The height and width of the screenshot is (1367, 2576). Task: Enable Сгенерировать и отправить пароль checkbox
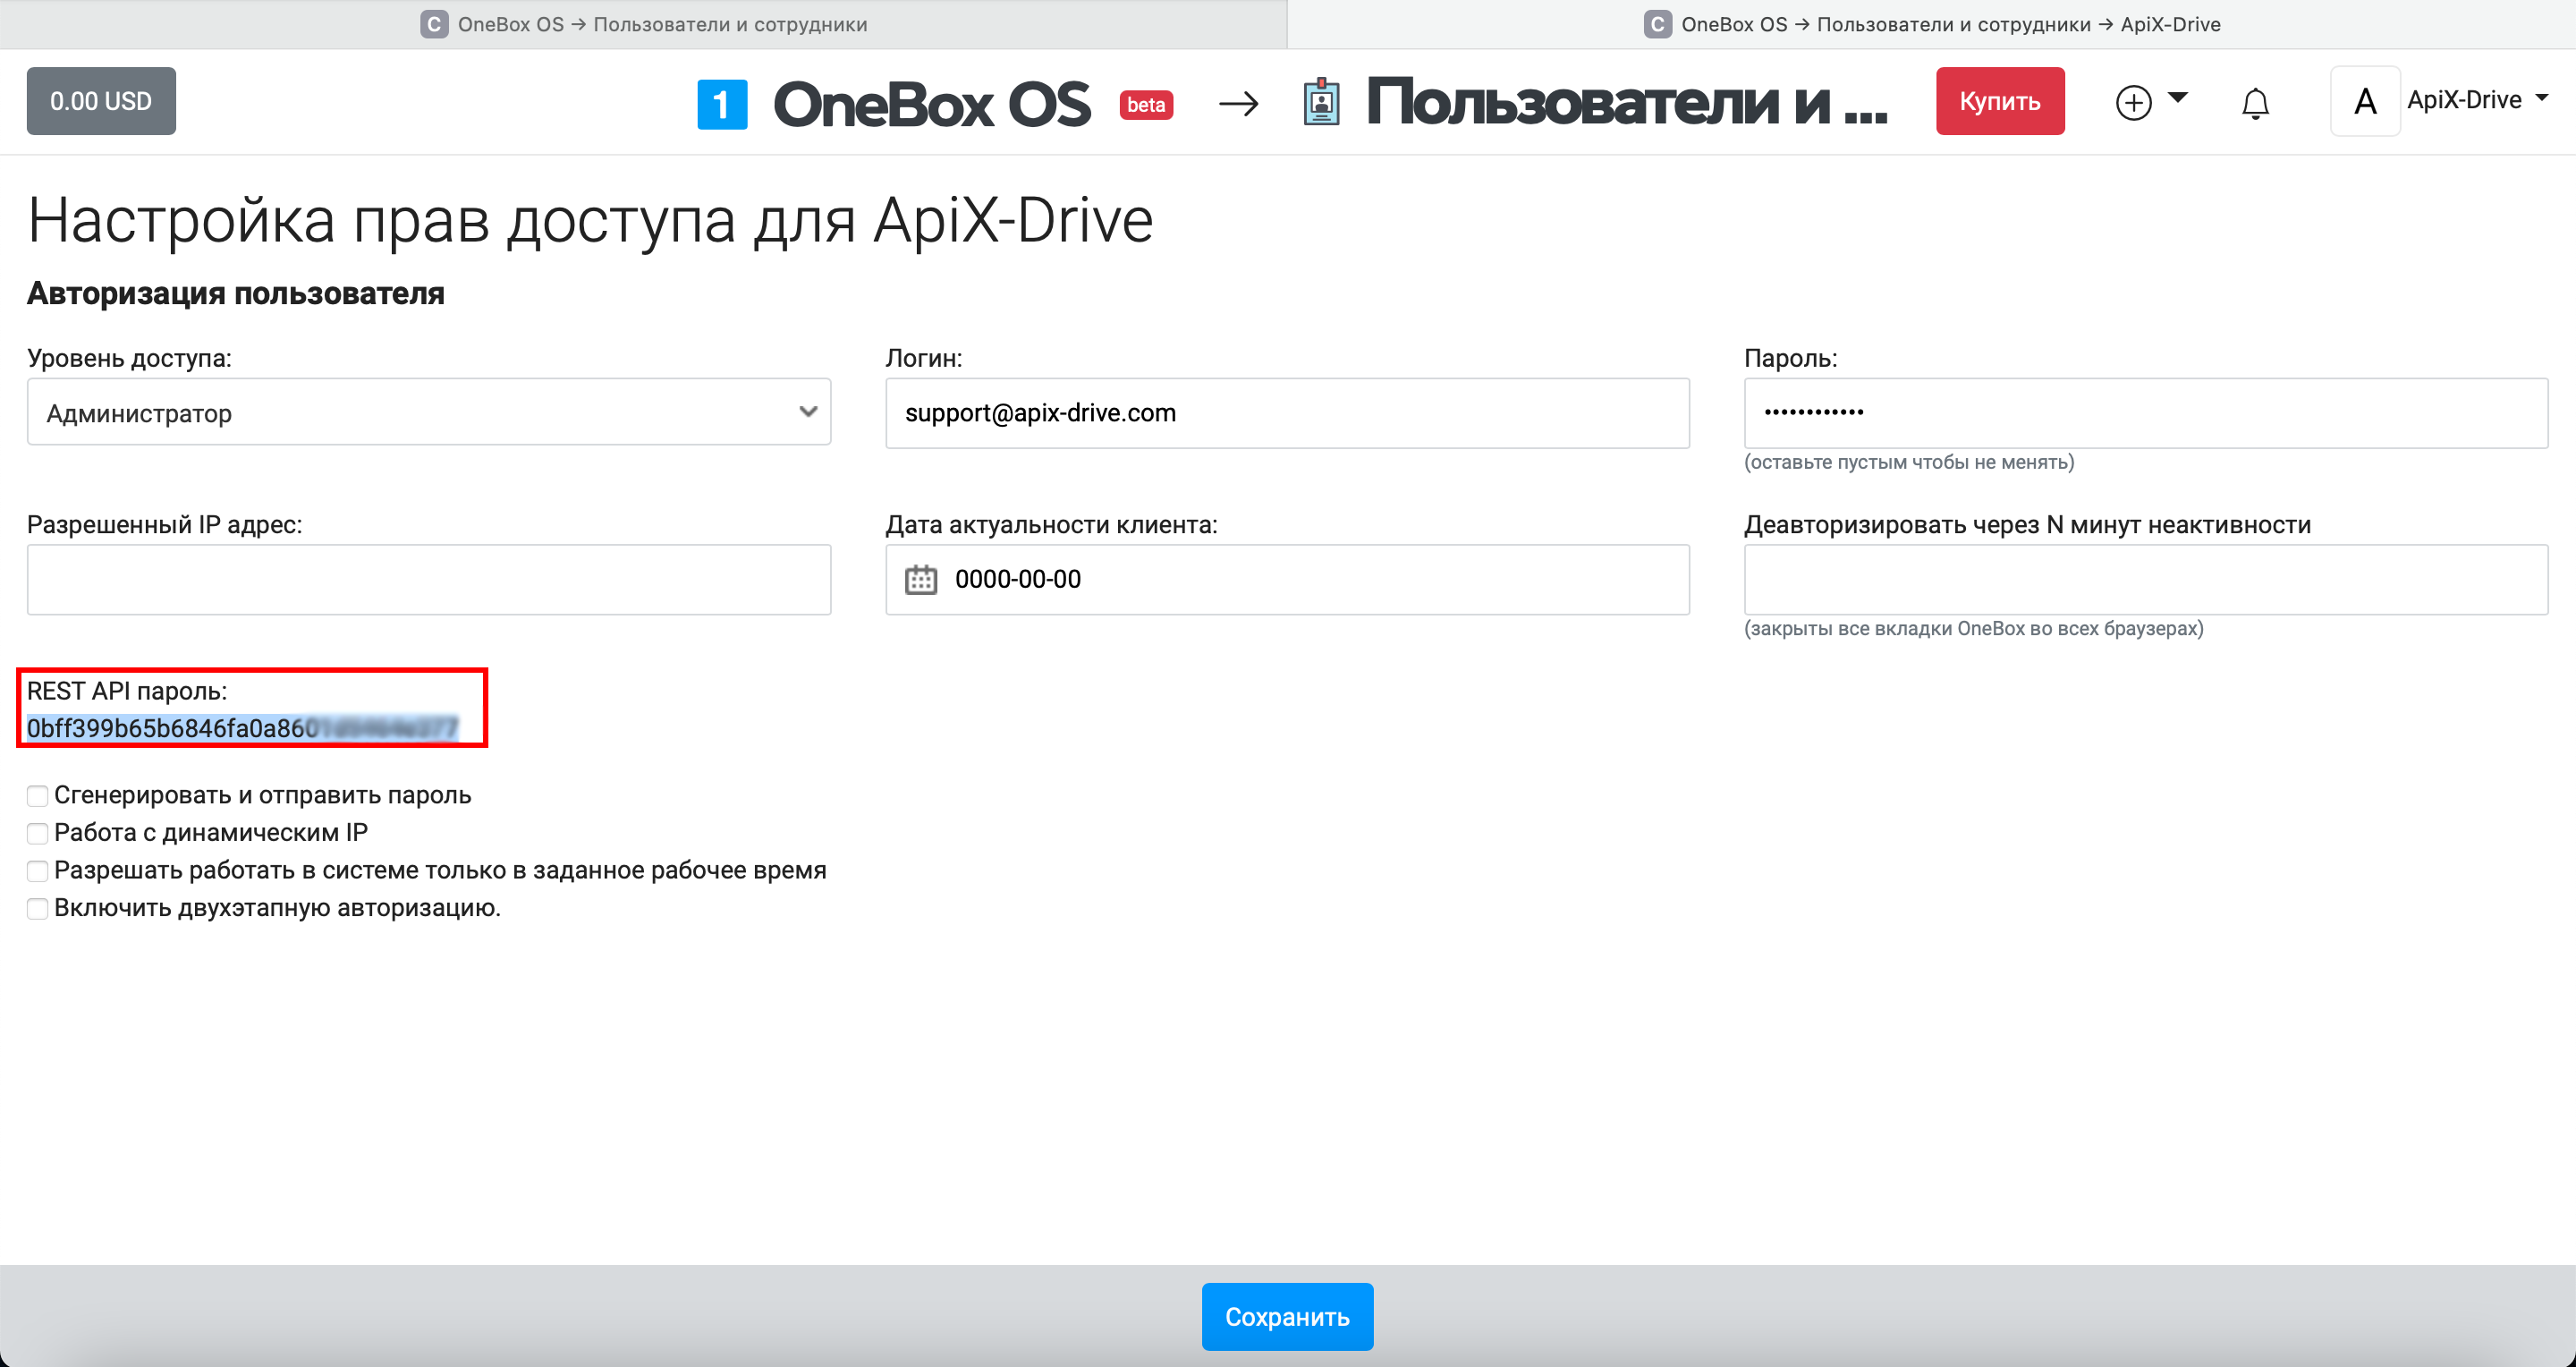37,796
